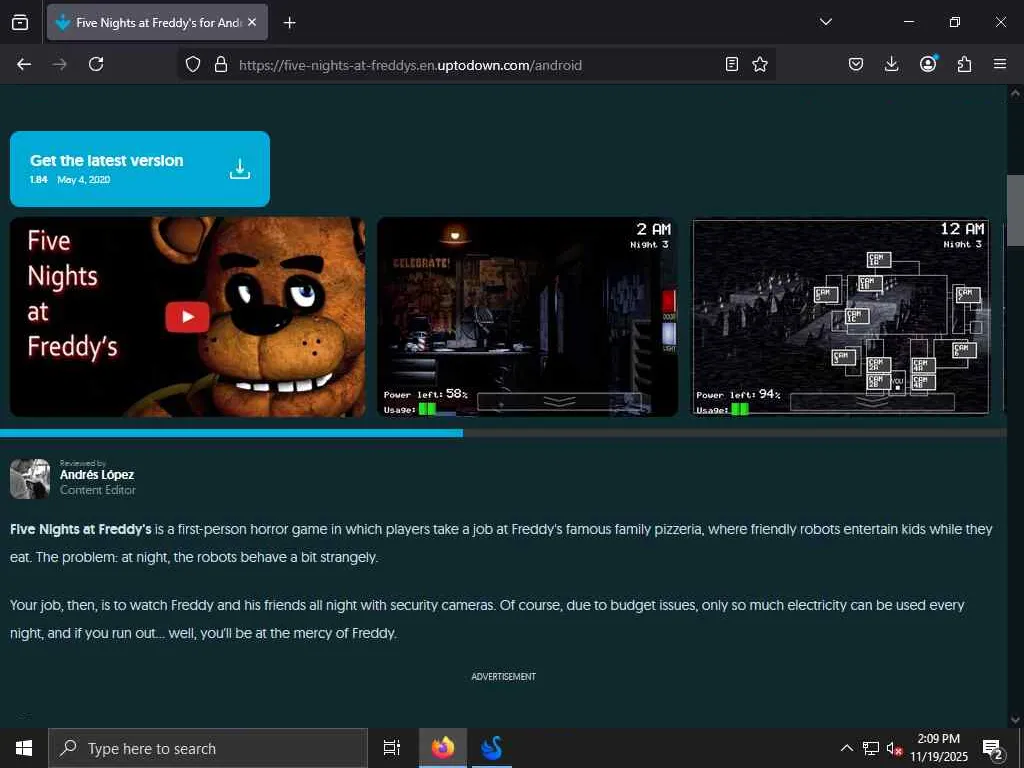Open Windows Start menu
The height and width of the screenshot is (768, 1024).
(x=24, y=748)
